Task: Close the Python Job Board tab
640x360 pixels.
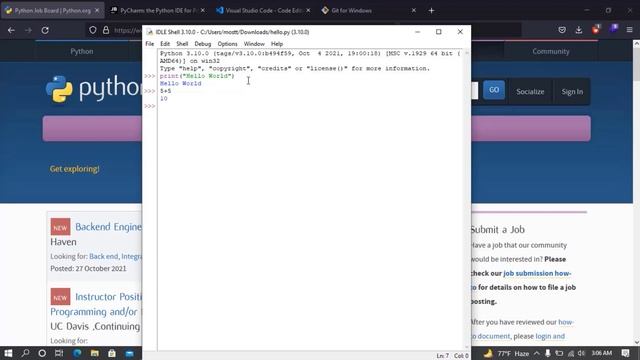Action: 97,11
